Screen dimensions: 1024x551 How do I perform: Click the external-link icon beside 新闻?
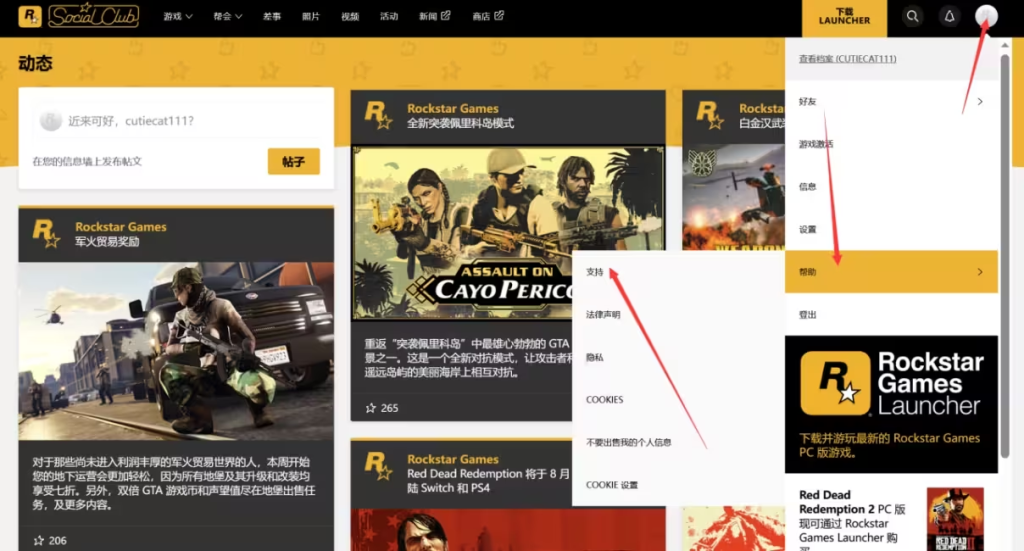446,15
